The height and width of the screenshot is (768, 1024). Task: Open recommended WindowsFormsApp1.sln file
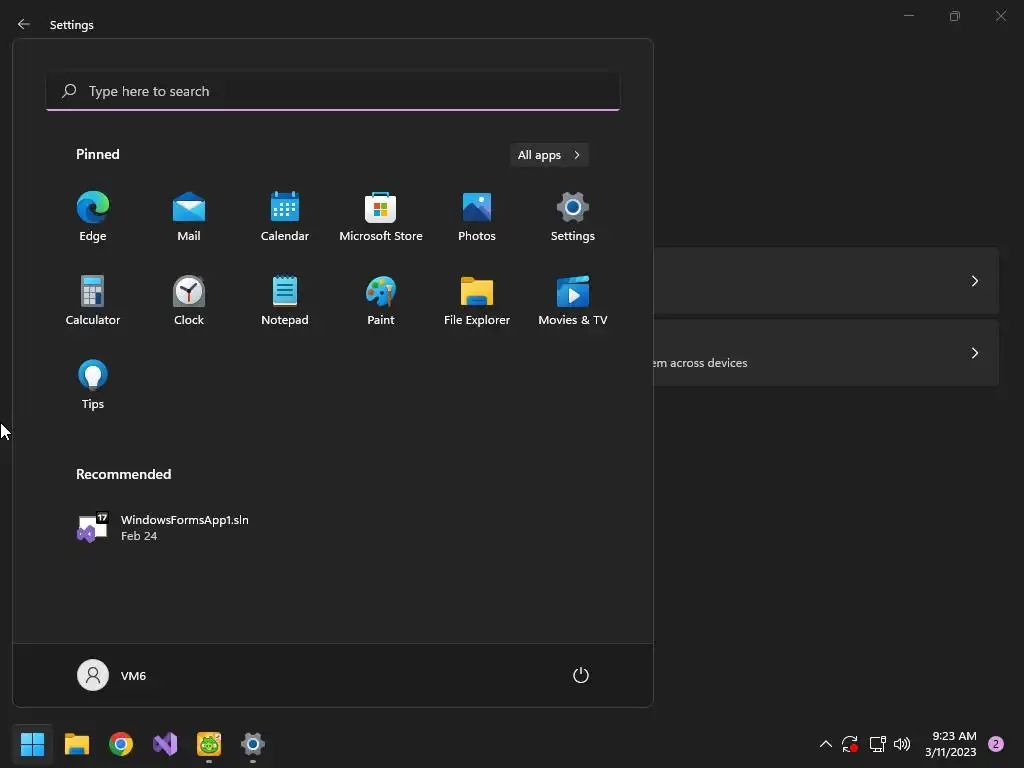click(163, 528)
